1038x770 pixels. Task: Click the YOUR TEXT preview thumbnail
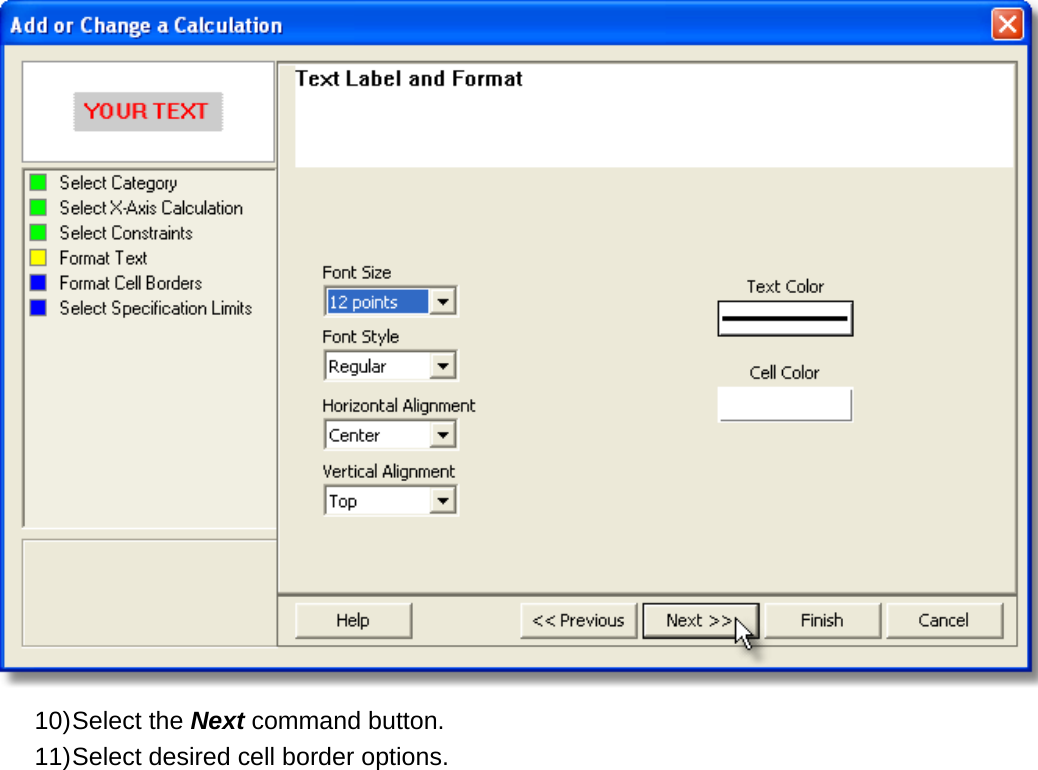(148, 111)
